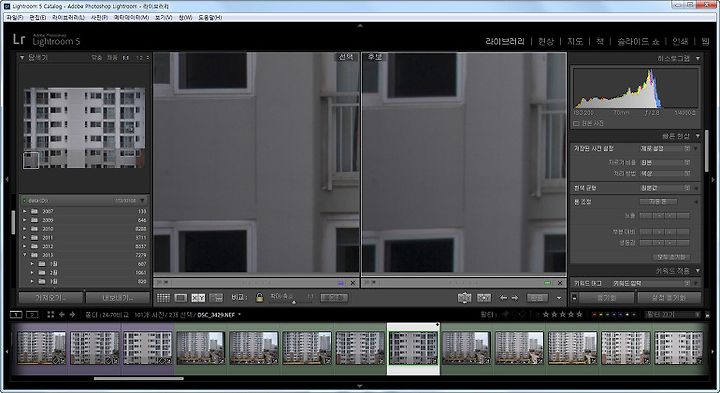Open the toolbar content dropdown arrow
The height and width of the screenshot is (393, 720).
tap(559, 298)
